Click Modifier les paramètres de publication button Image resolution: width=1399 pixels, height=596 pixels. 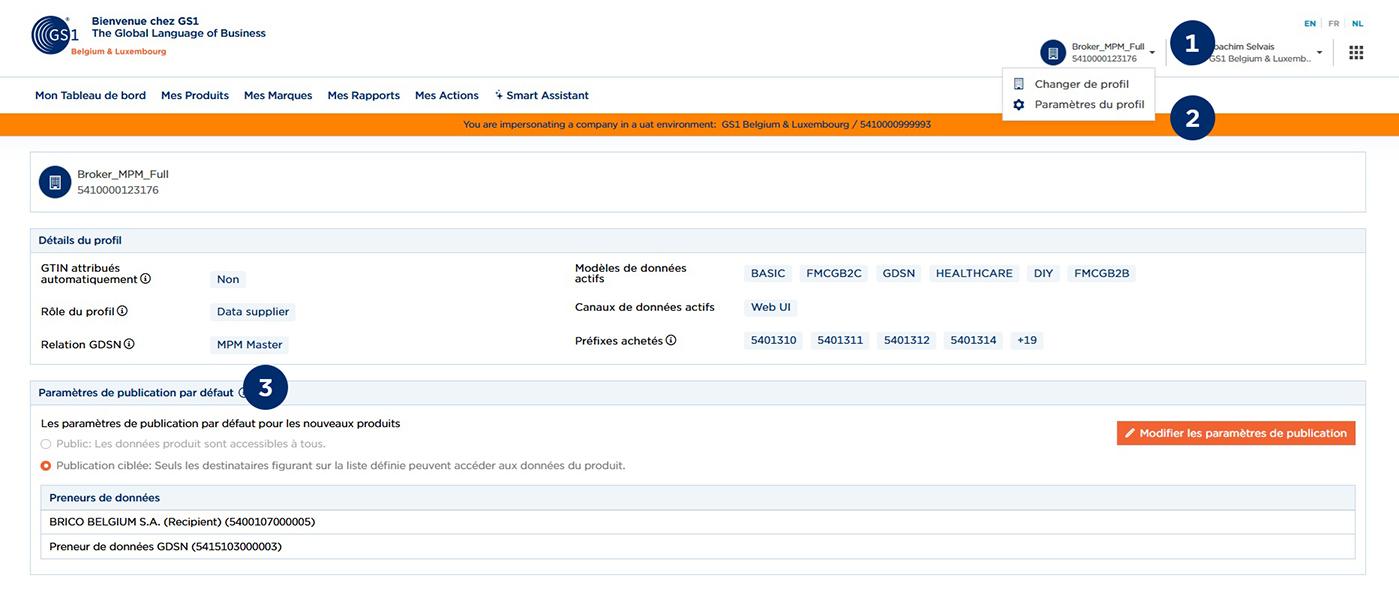[x=1236, y=433]
